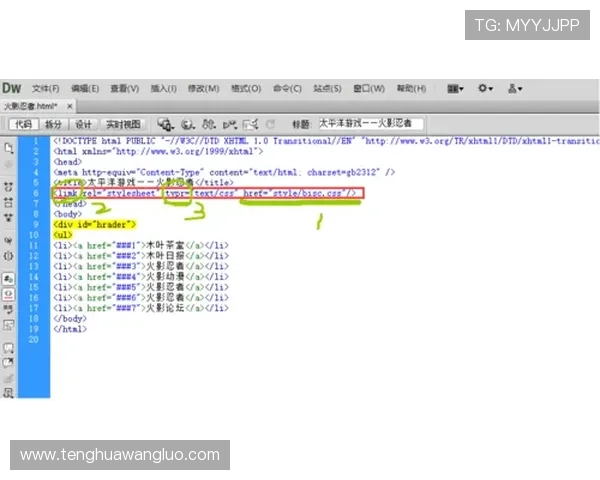Click the greyed Refresh icon before 标题
Viewport: 600px width, 480px height.
(x=270, y=124)
